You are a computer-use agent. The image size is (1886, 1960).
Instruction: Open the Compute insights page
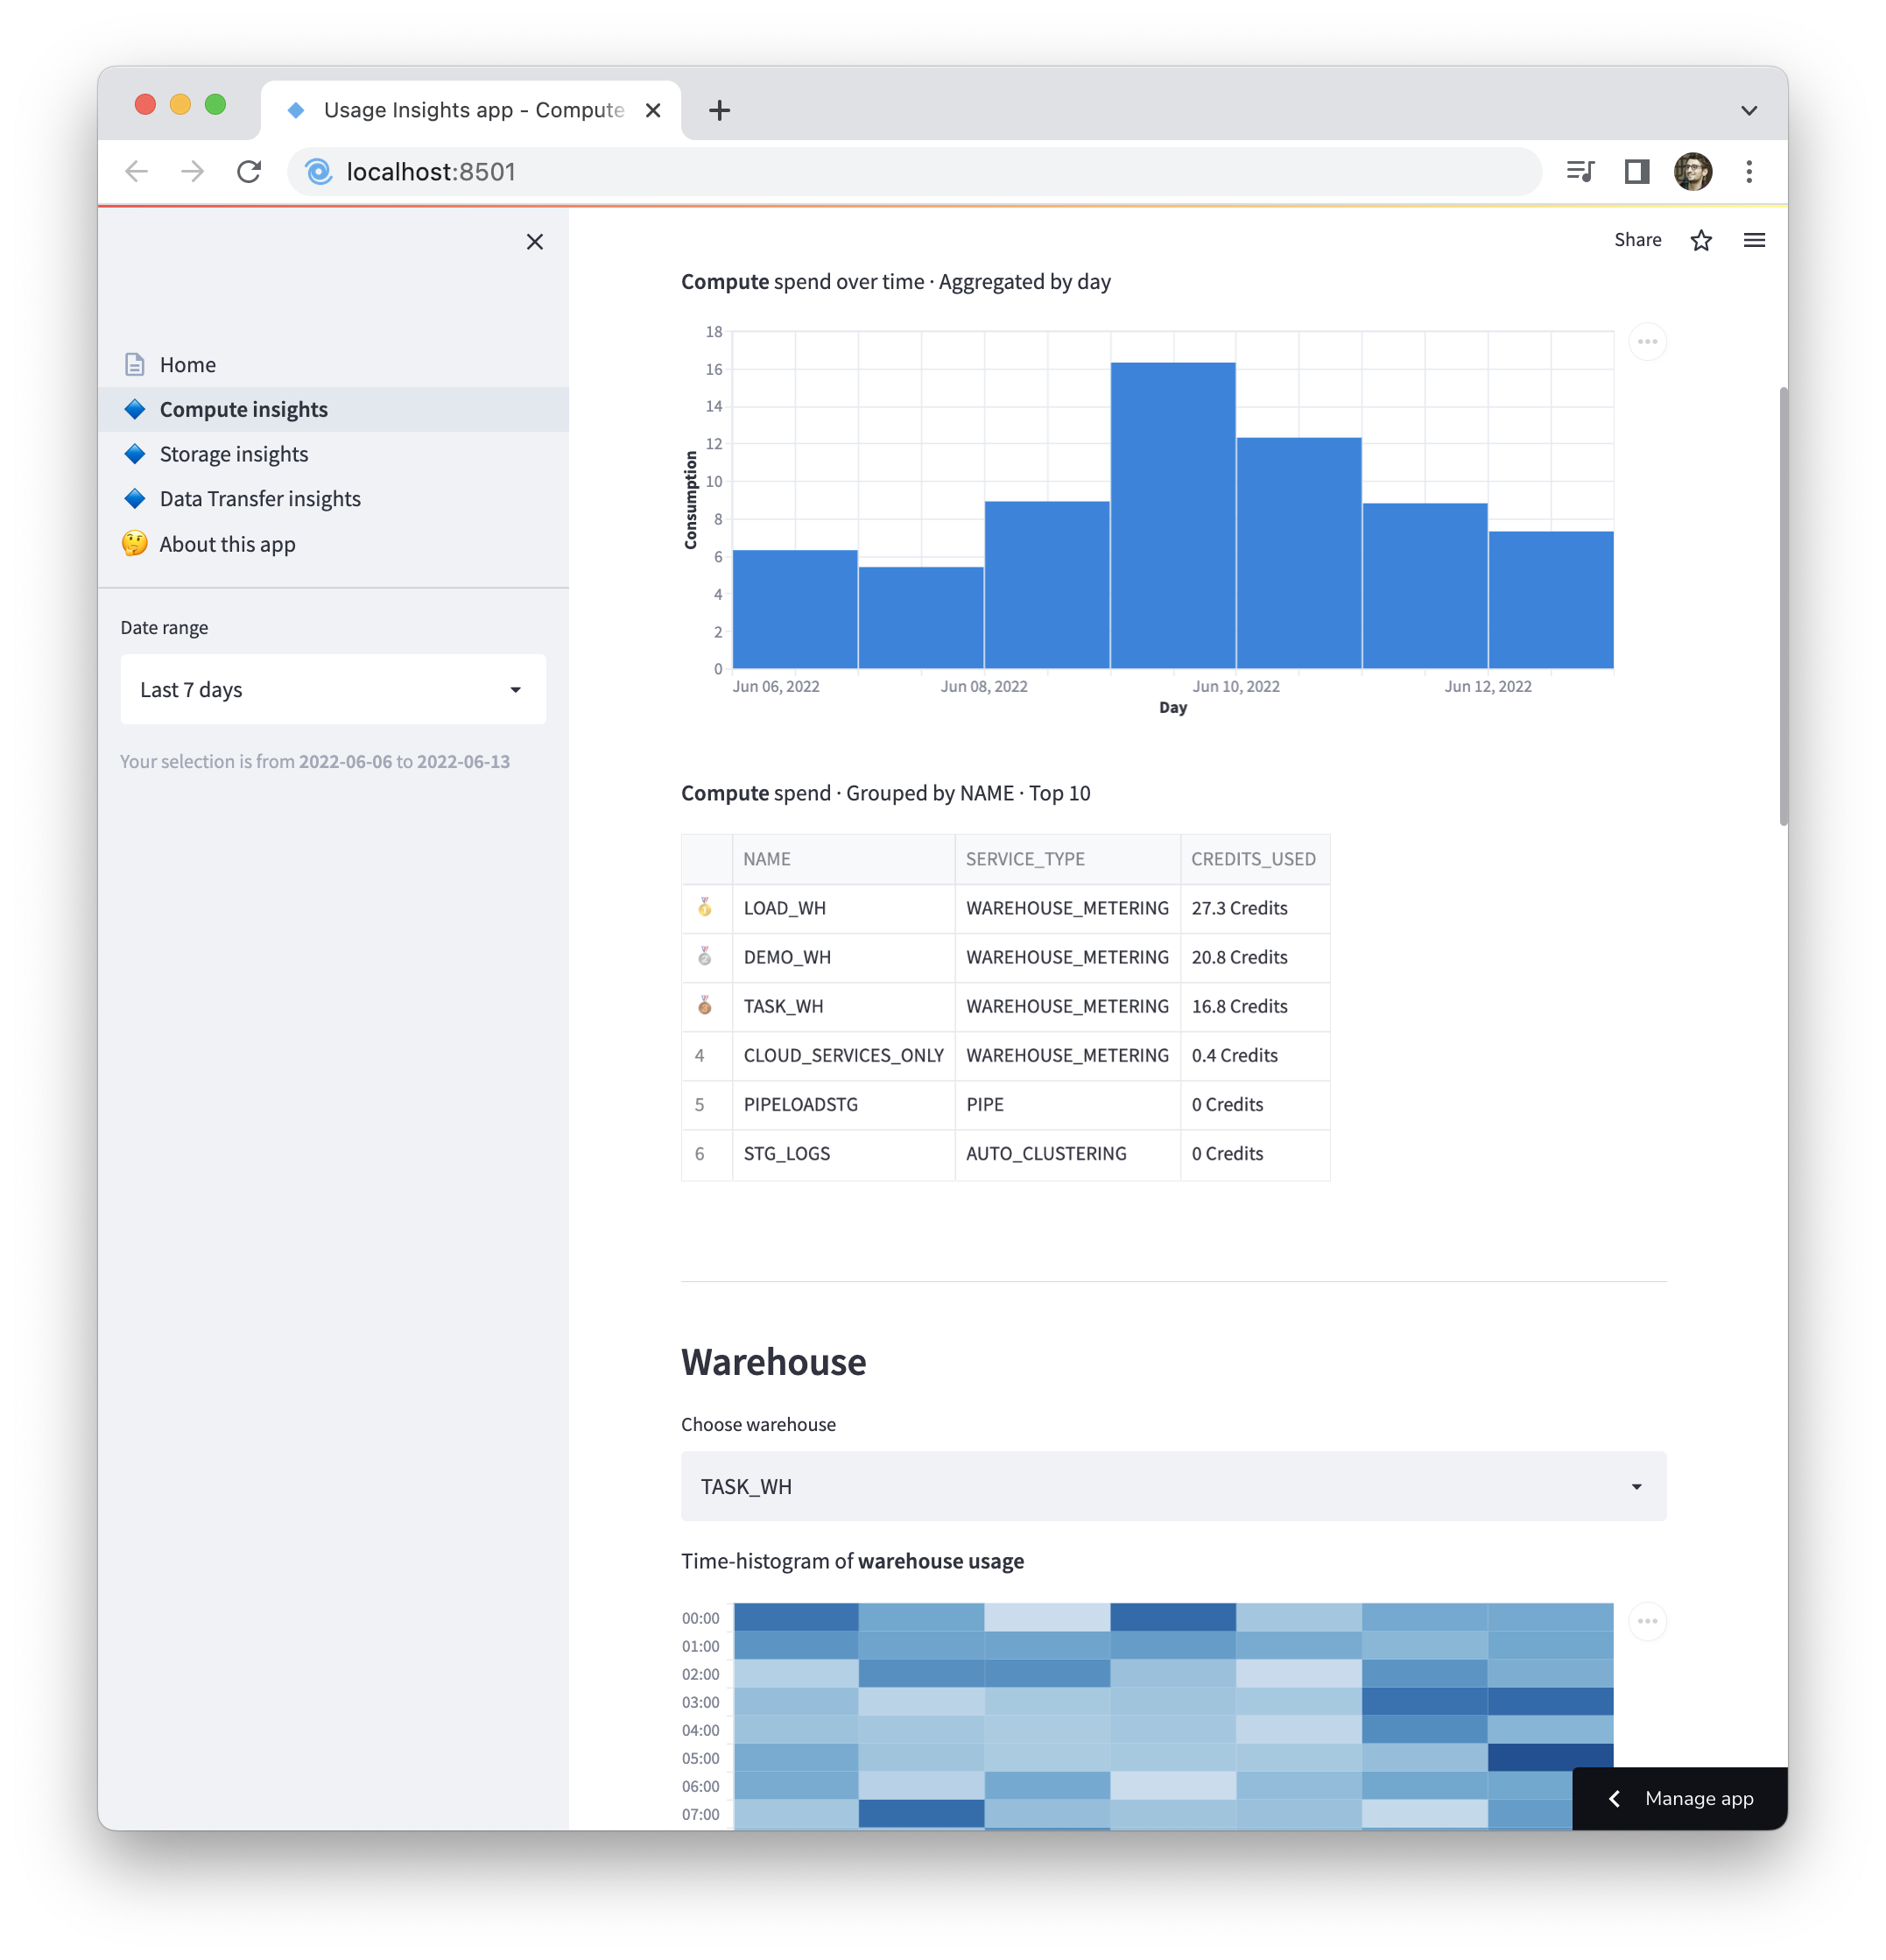pos(242,409)
